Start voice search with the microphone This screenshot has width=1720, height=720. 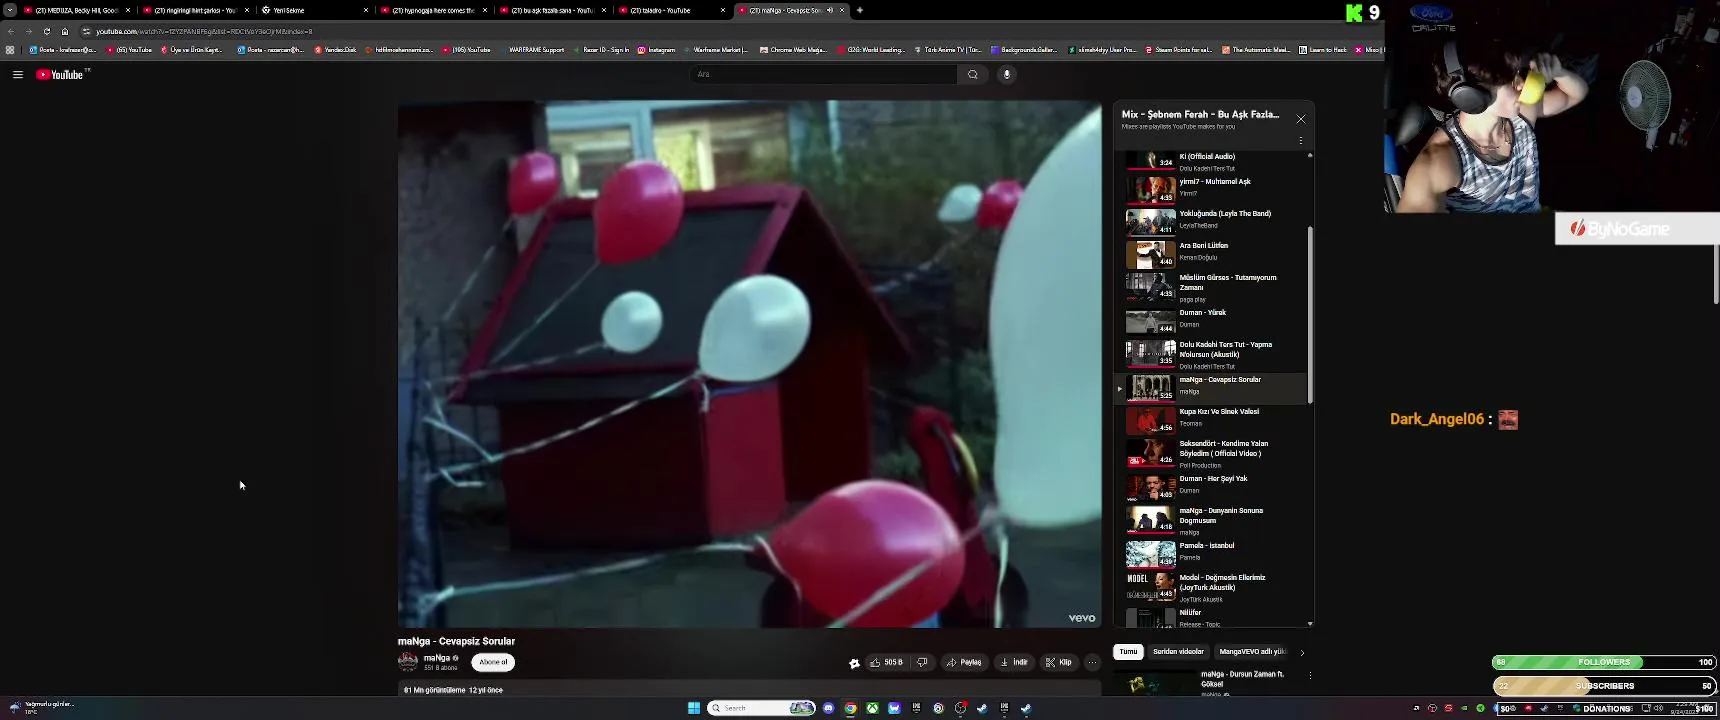[x=1007, y=74]
